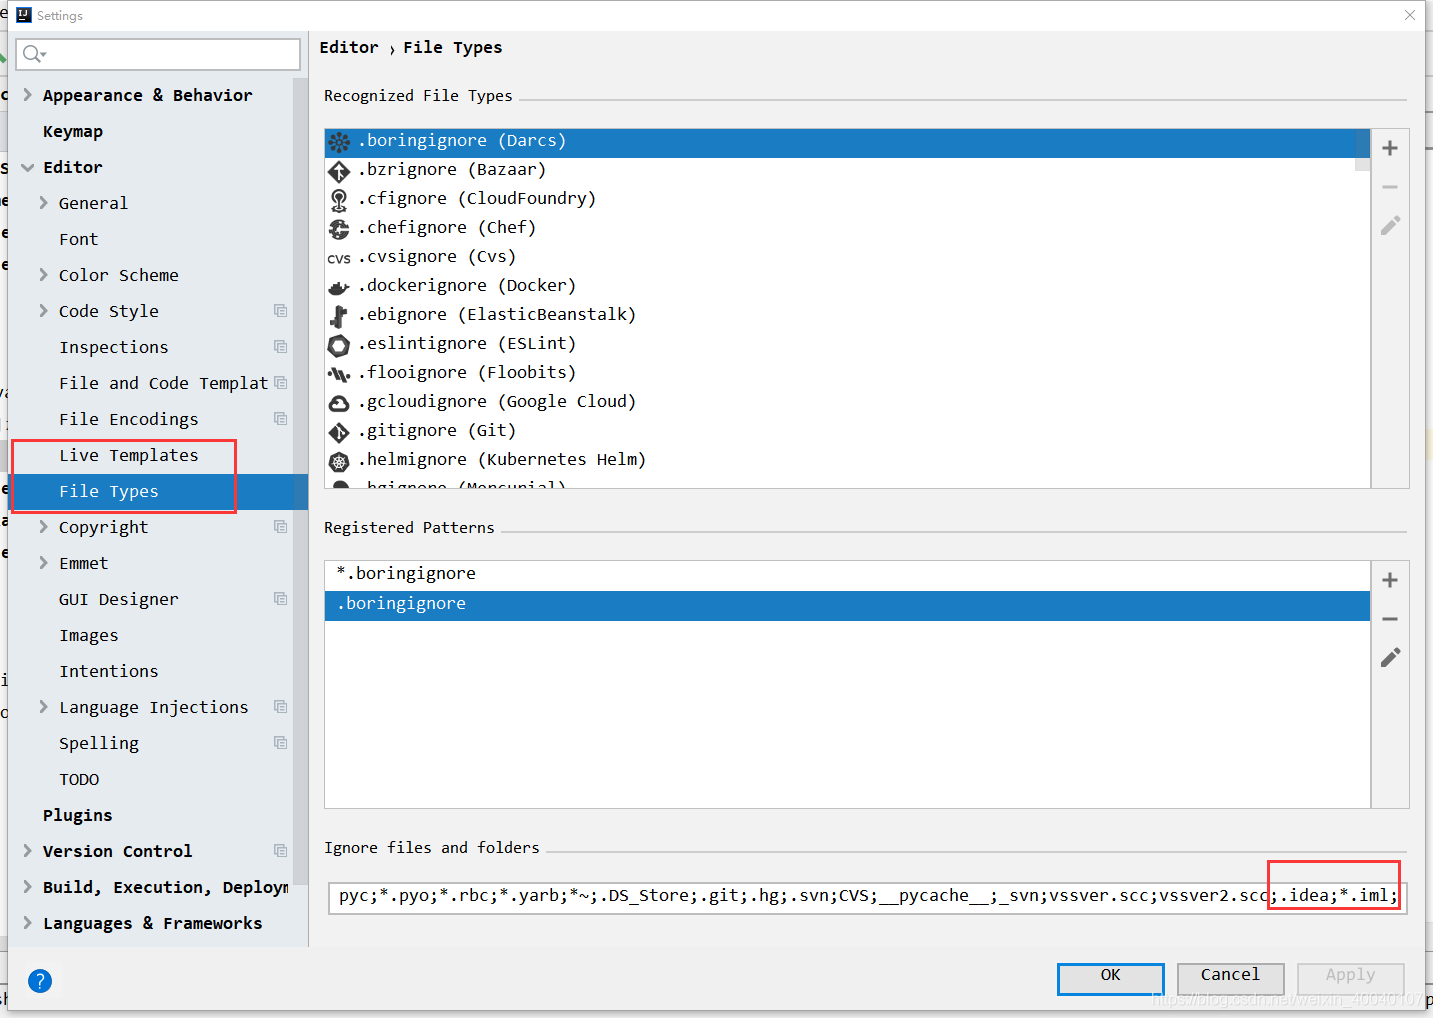
Task: Open Keymap settings
Action: click(73, 131)
